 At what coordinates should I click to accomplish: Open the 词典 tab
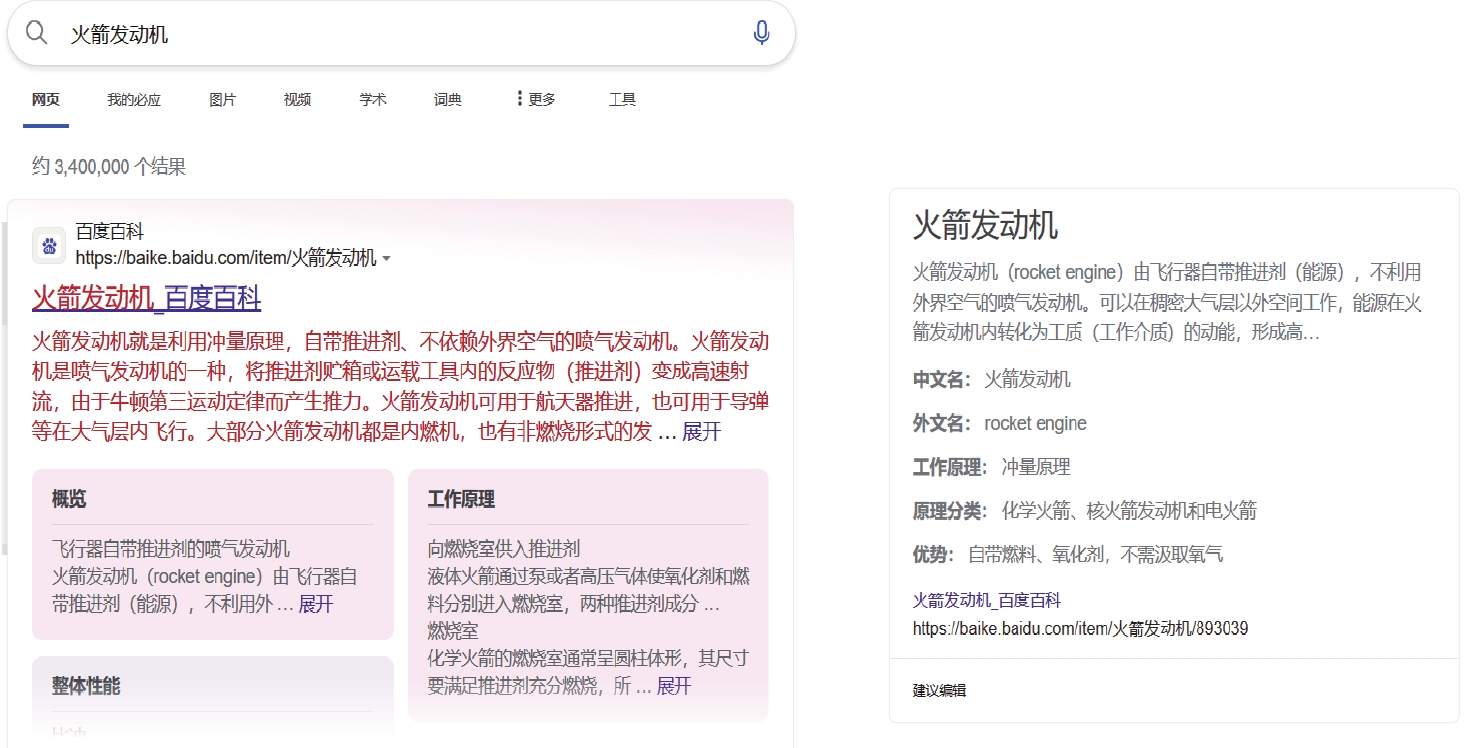pyautogui.click(x=447, y=99)
